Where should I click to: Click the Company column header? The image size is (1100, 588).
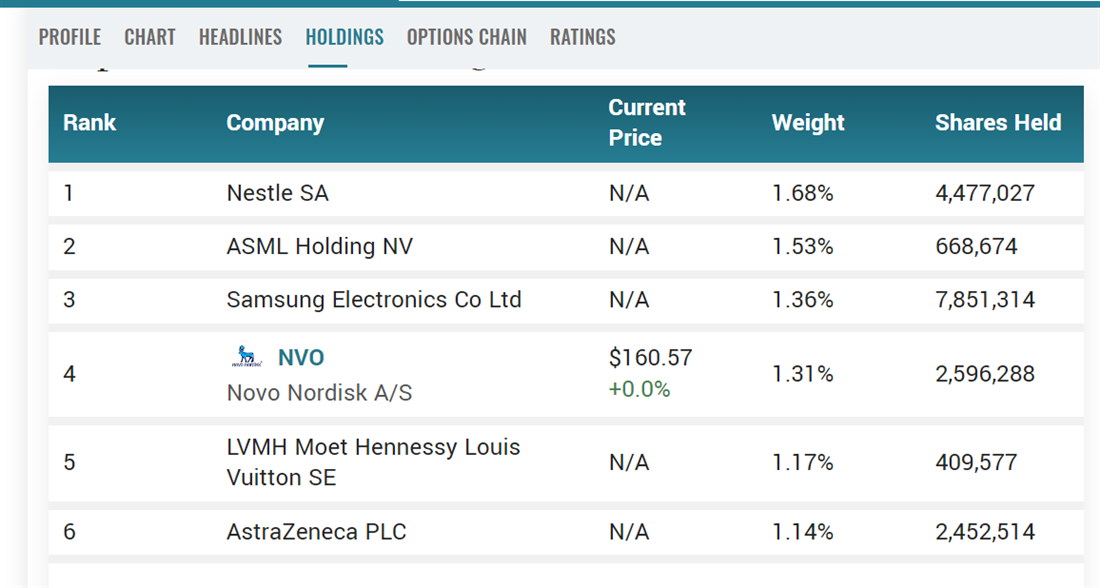275,123
